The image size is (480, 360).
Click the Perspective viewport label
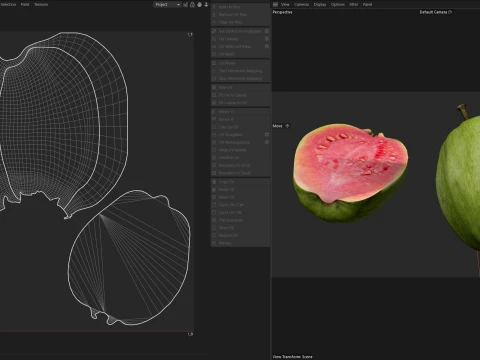point(282,12)
